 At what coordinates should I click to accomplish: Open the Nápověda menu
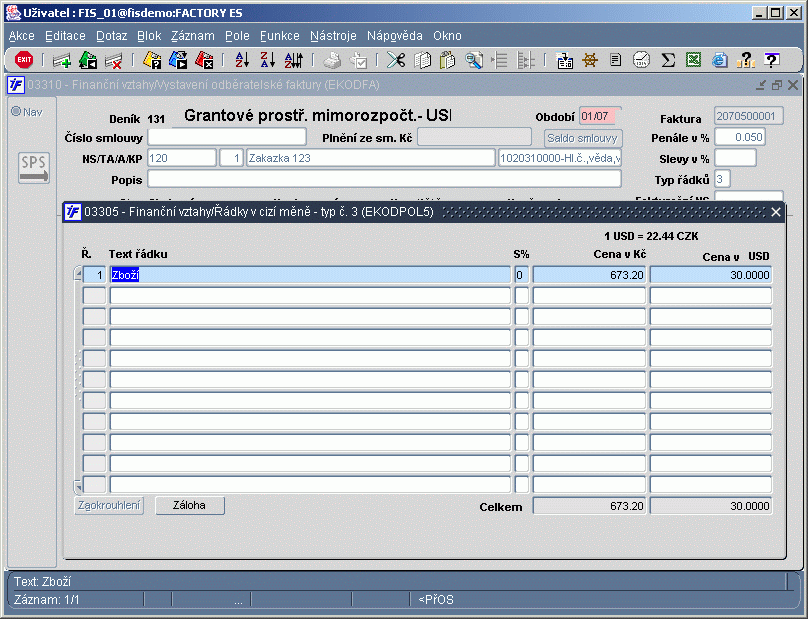(x=395, y=36)
